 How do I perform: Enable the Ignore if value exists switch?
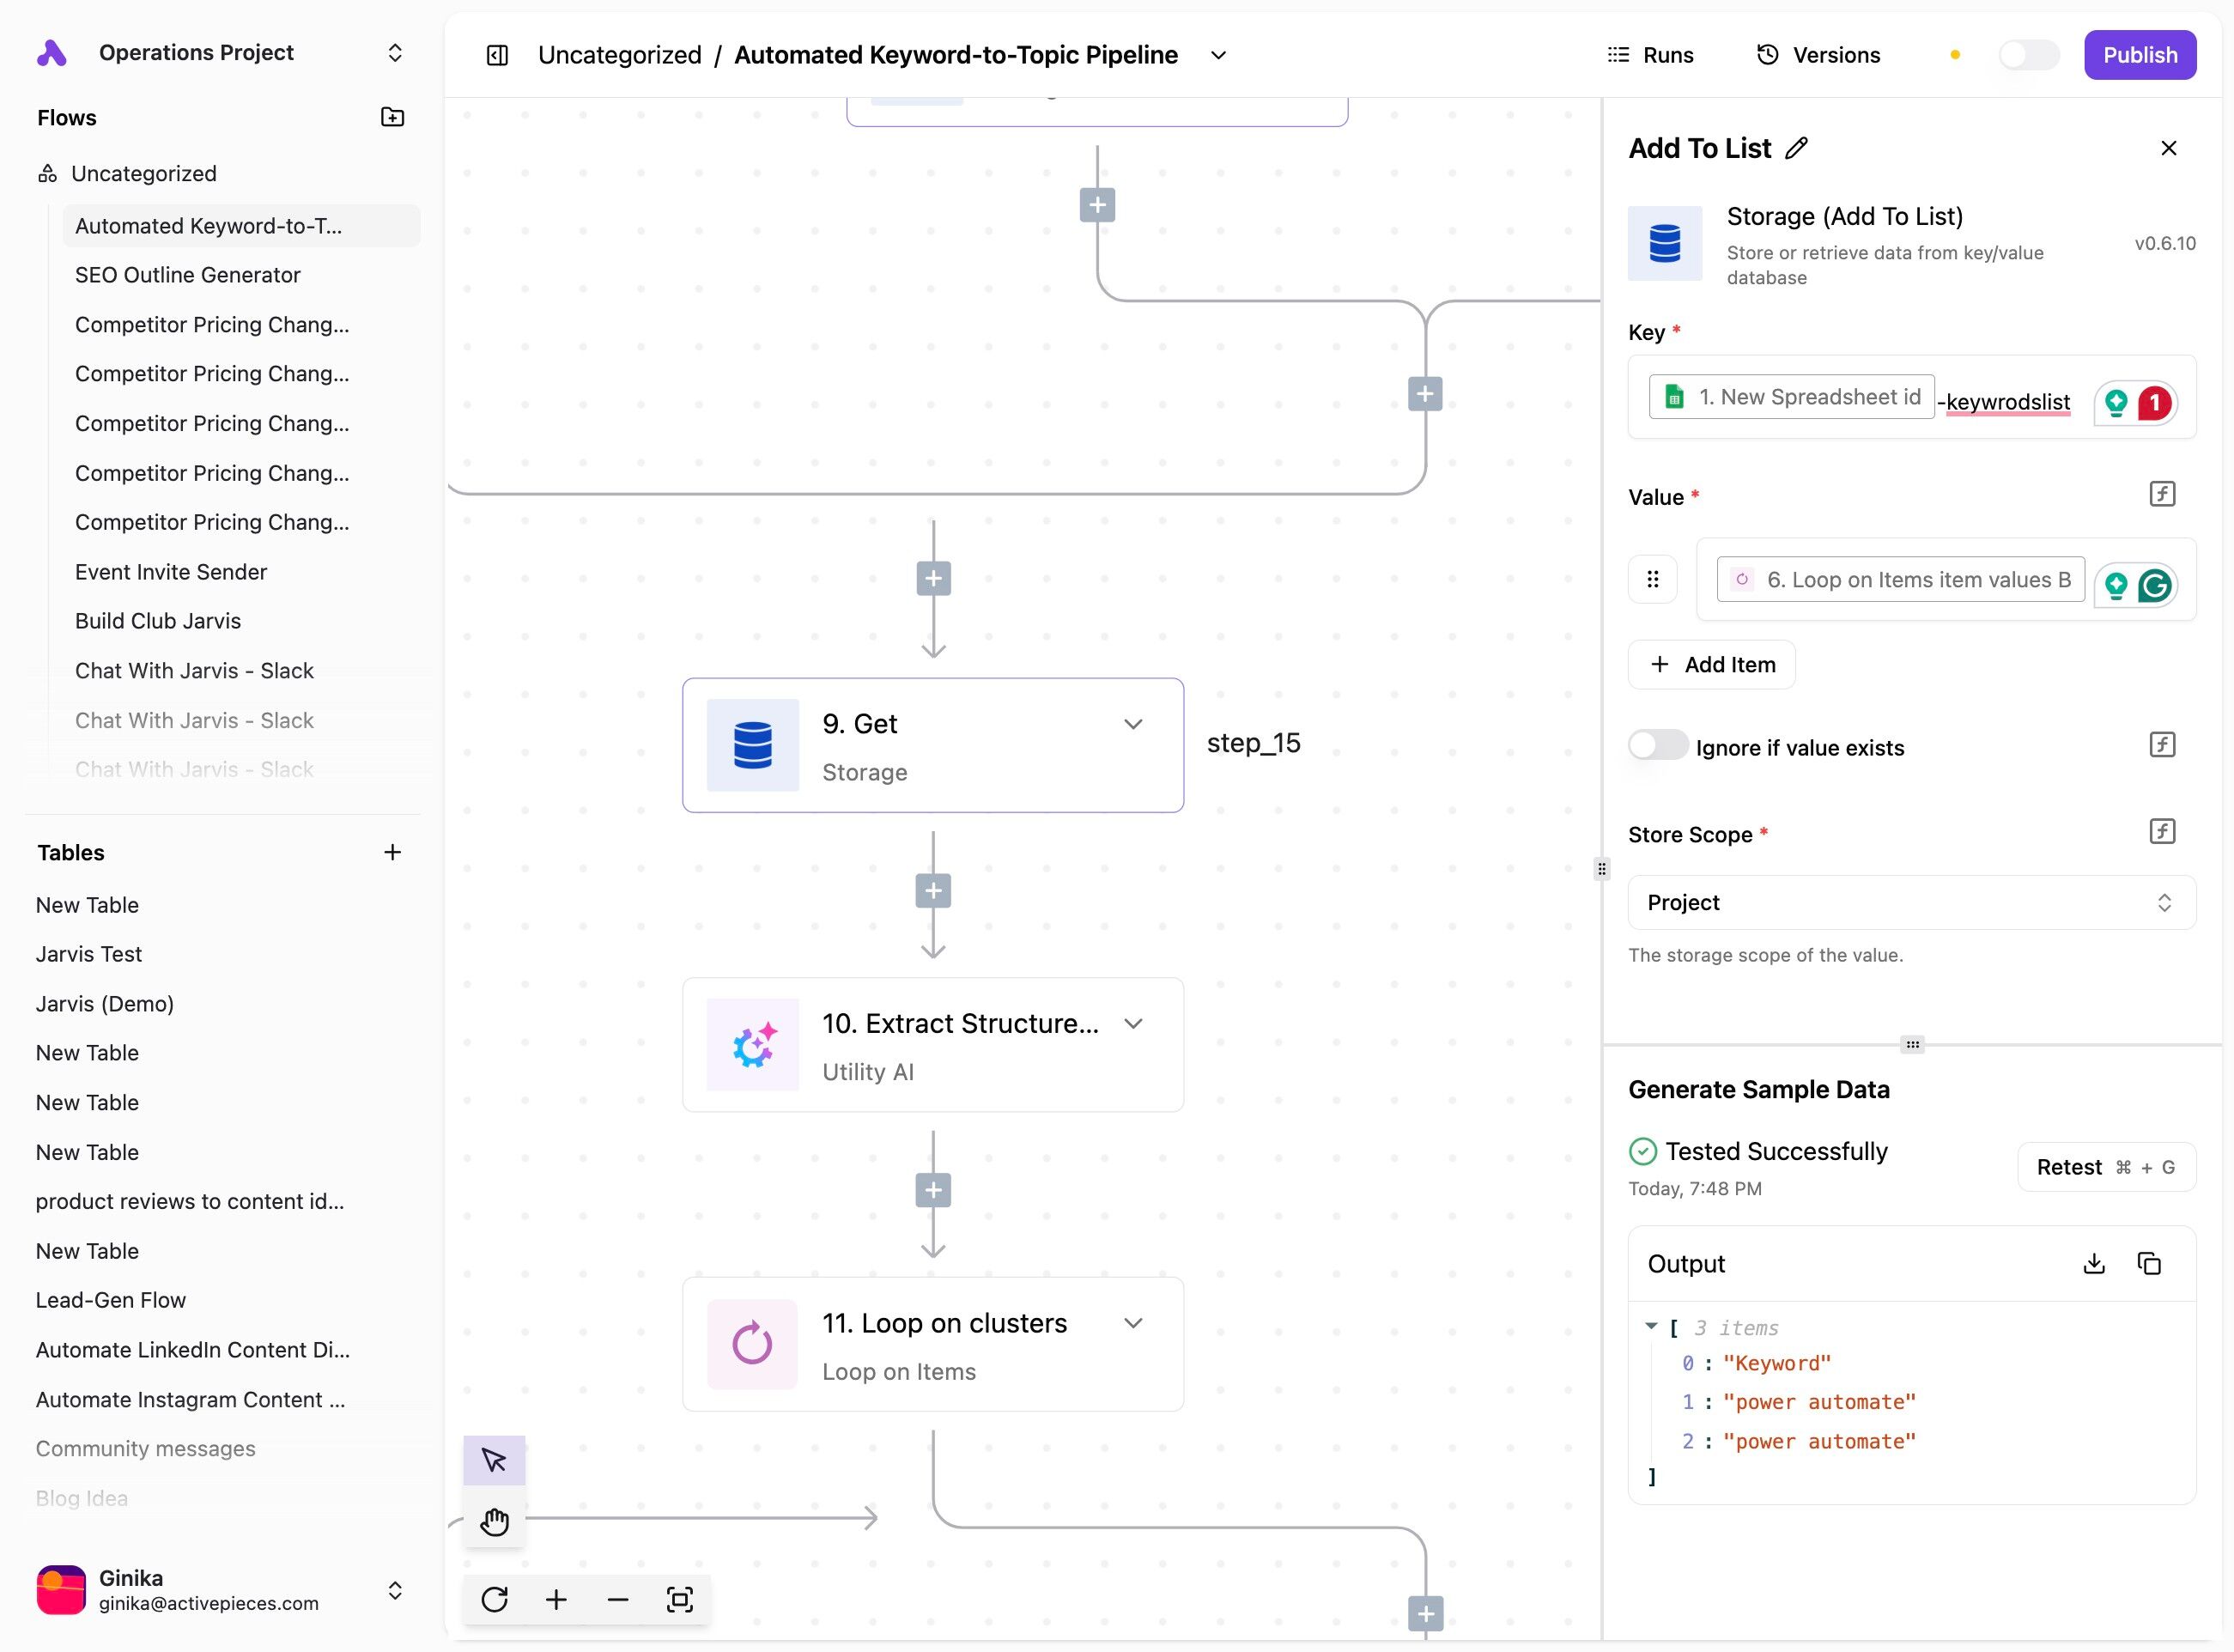[x=1657, y=746]
